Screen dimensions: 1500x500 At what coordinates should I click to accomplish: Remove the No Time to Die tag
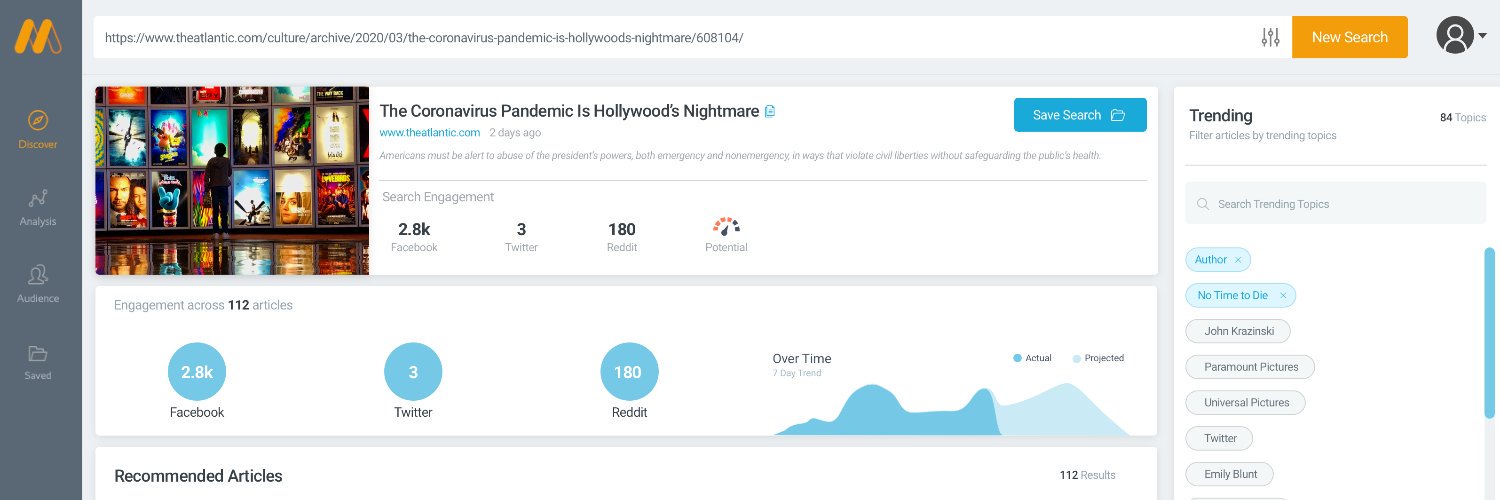(1283, 296)
